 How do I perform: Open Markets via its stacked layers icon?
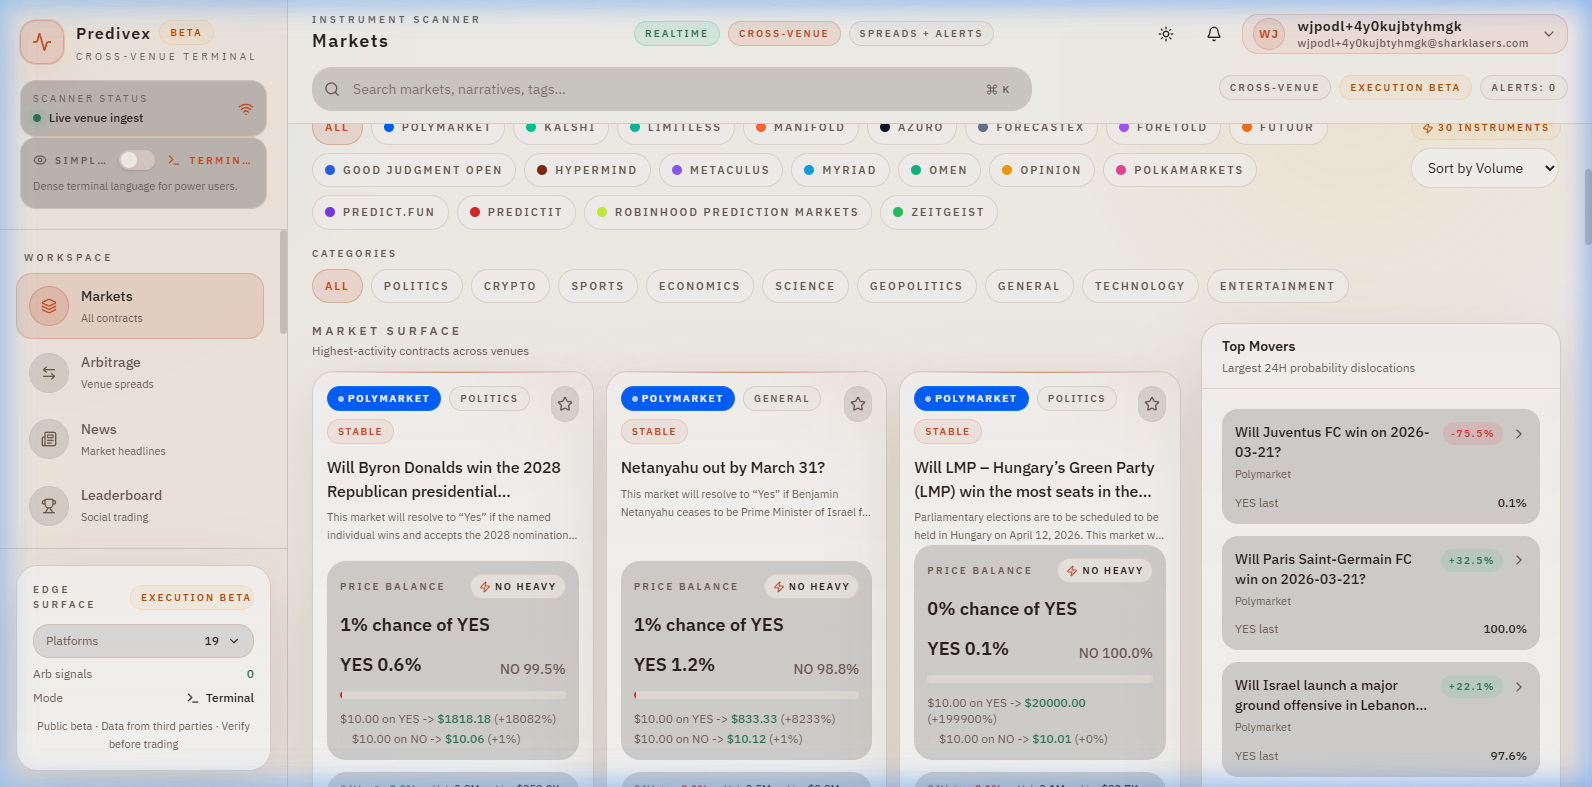[x=49, y=306]
